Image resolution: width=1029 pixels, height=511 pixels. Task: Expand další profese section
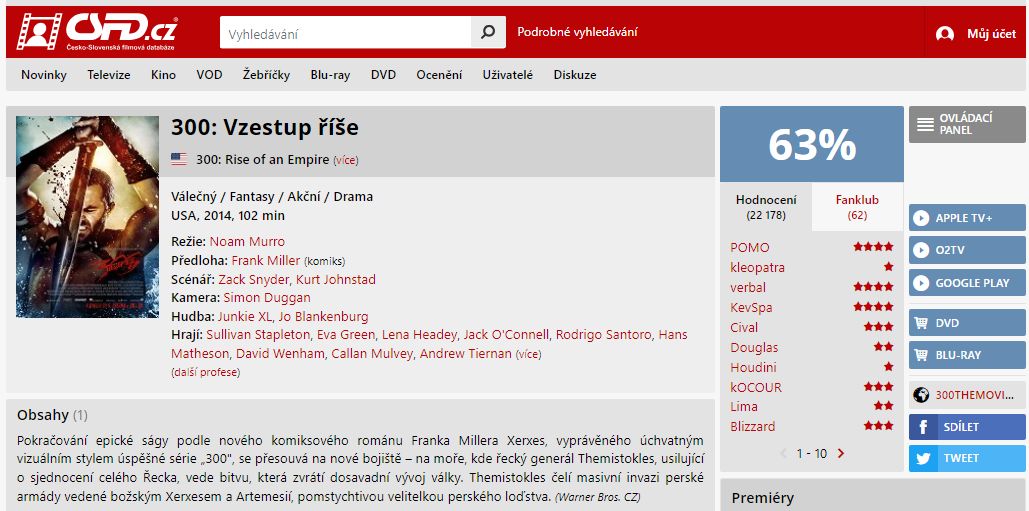[x=205, y=373]
